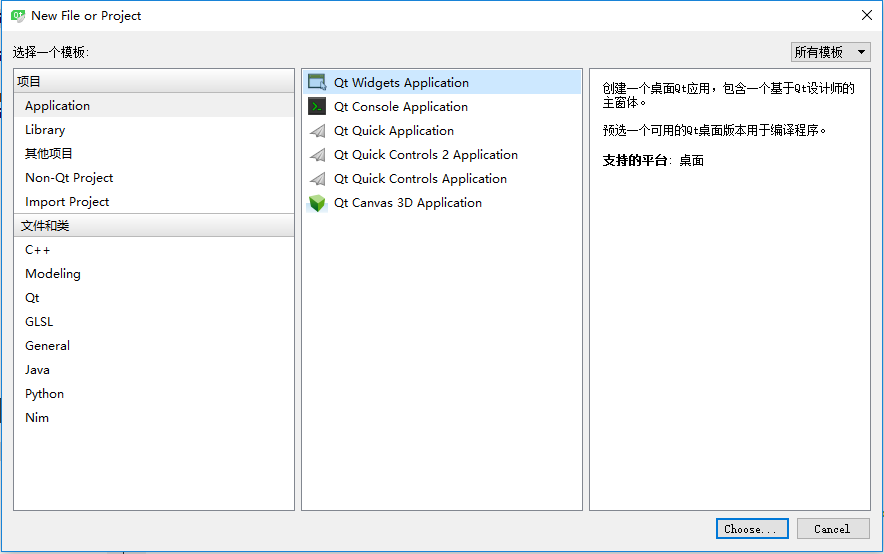
Task: Click the Qt Widgets Application icon
Action: coord(317,82)
